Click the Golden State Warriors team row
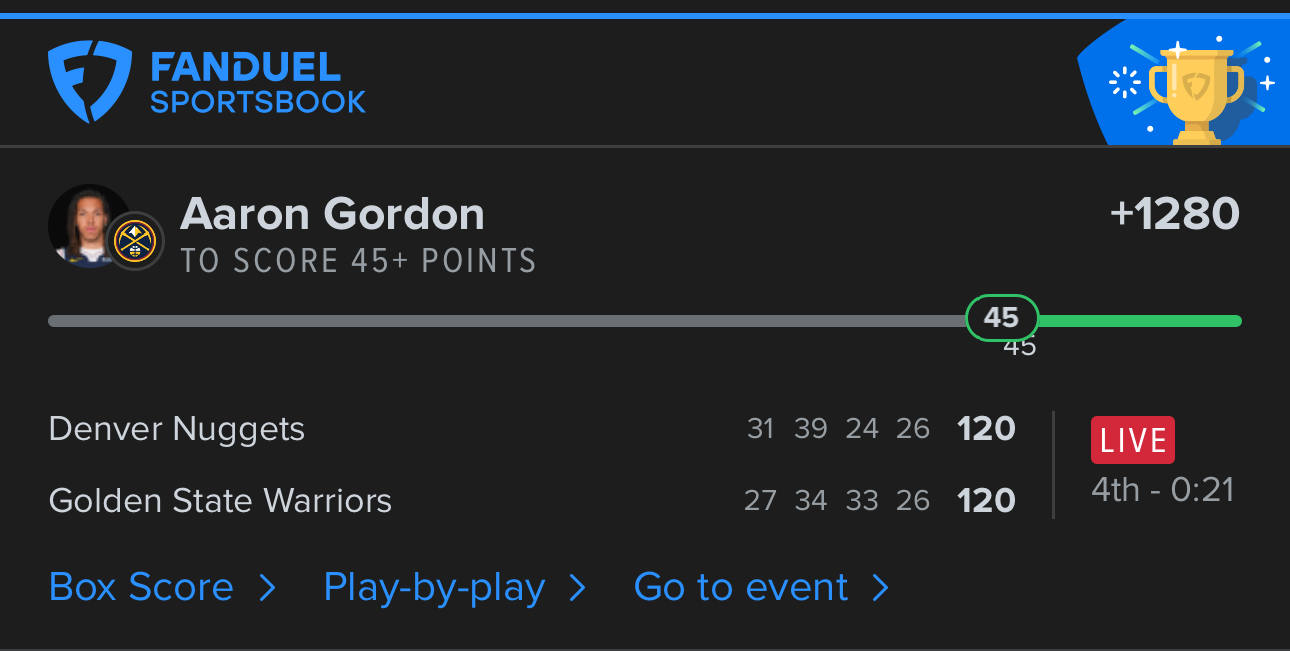This screenshot has height=651, width=1290. pos(220,500)
